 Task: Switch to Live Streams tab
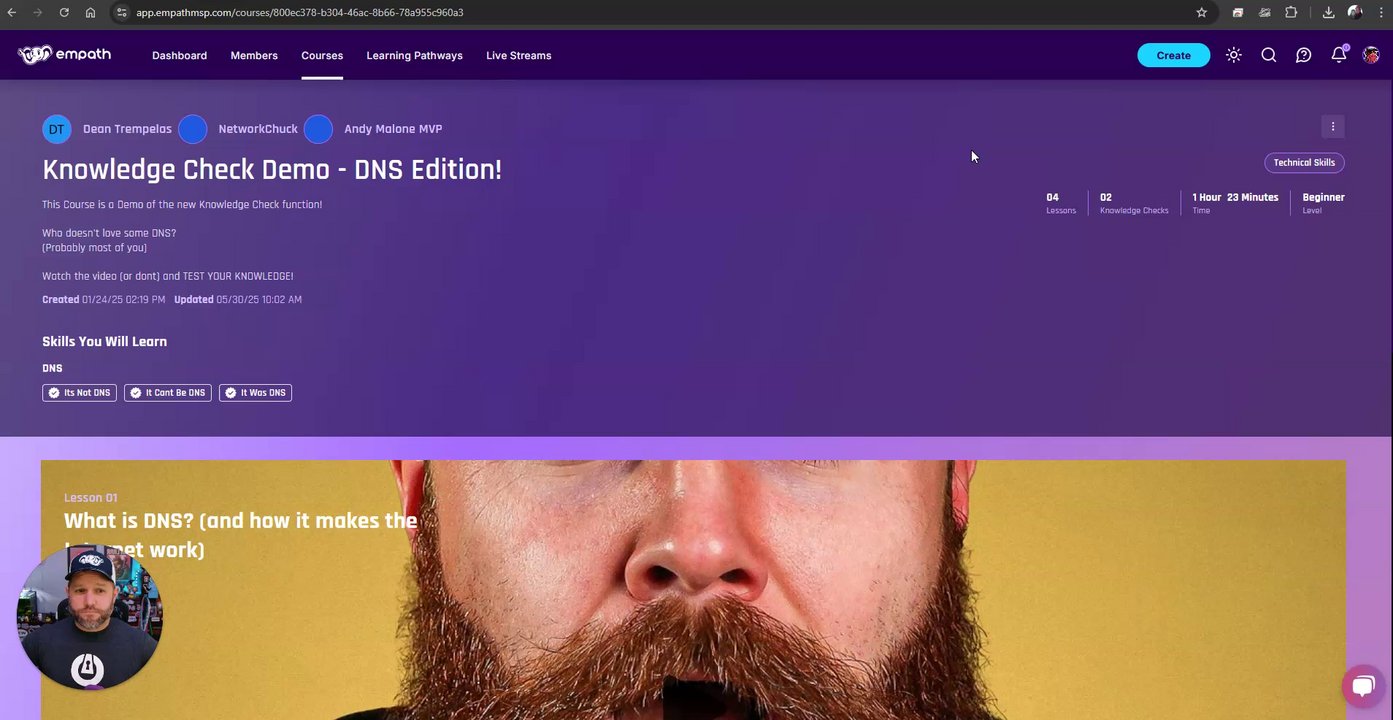[518, 55]
